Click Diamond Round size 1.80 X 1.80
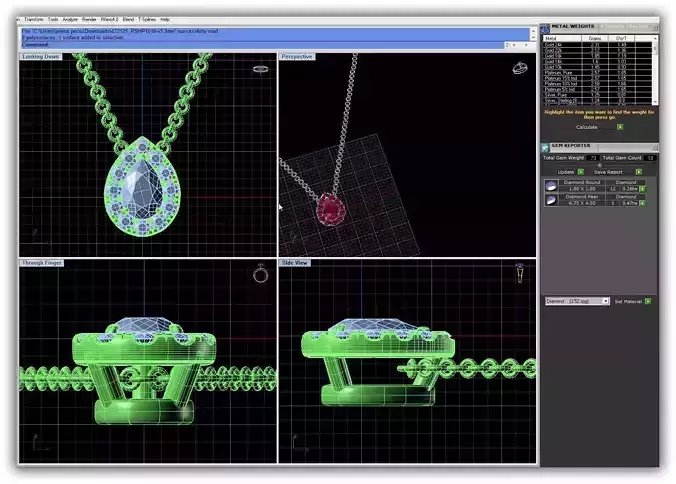The image size is (676, 484). [x=582, y=189]
